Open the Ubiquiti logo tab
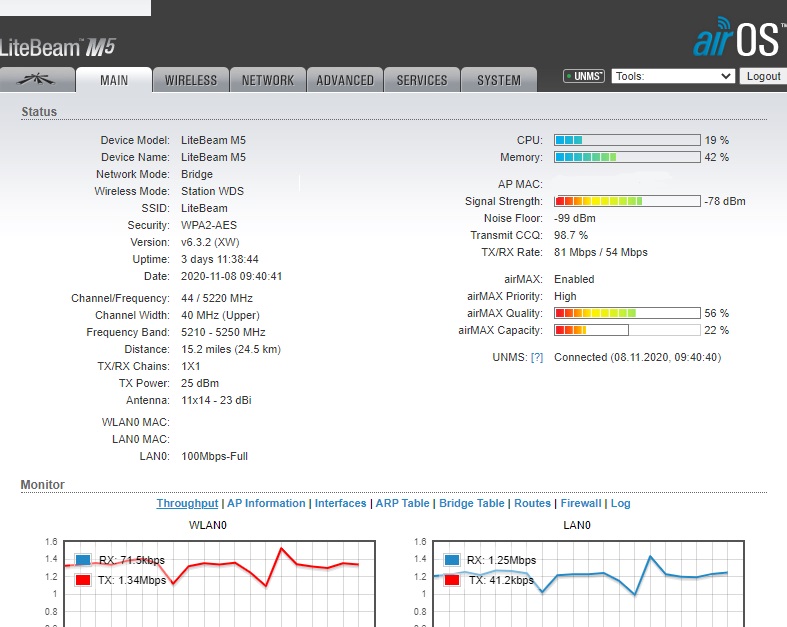 click(x=37, y=80)
